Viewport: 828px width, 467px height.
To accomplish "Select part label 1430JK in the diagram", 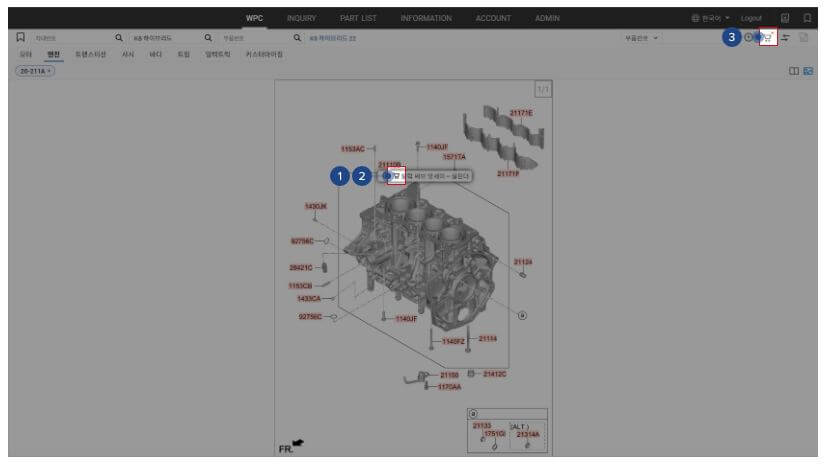I will [316, 206].
